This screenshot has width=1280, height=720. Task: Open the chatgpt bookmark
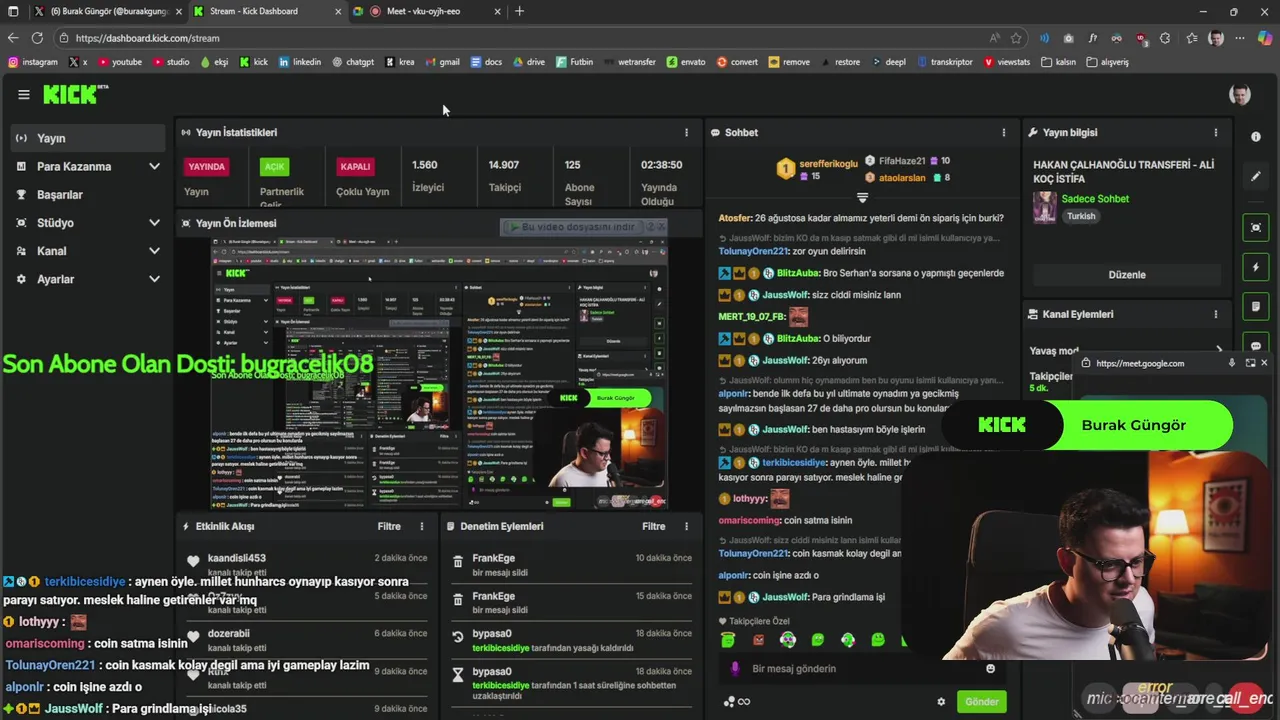(x=353, y=62)
